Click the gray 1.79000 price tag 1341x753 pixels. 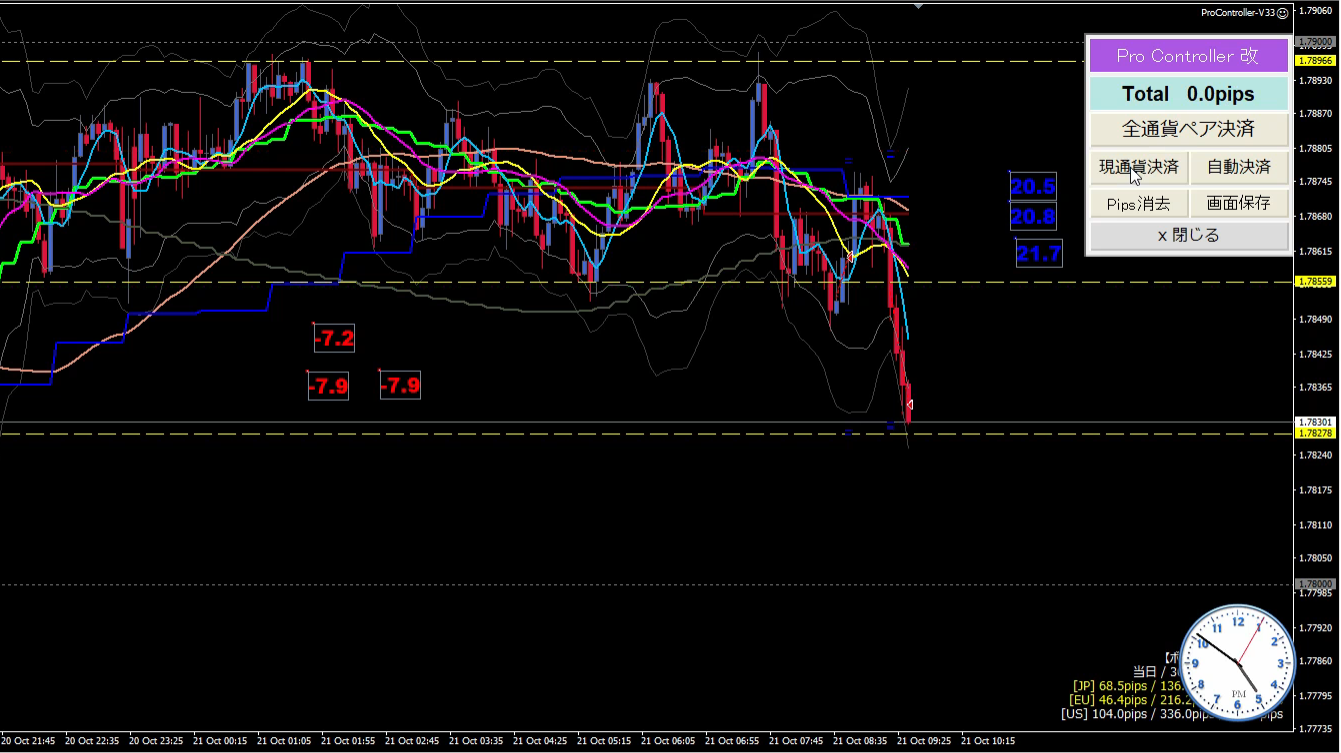(x=1314, y=43)
